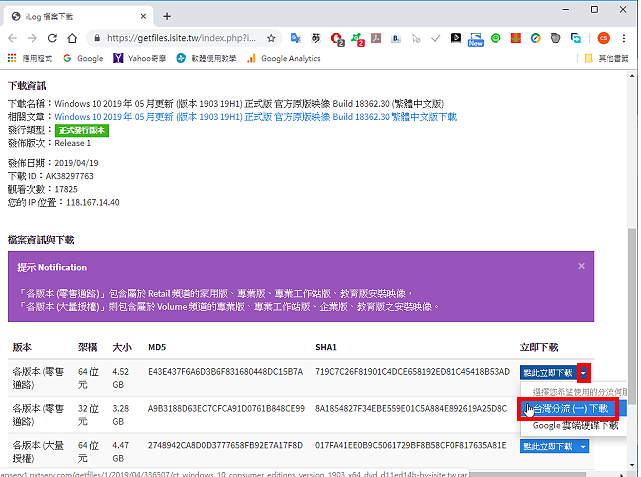The image size is (641, 477).
Task: Minimize the Chrome window
Action: (566, 9)
